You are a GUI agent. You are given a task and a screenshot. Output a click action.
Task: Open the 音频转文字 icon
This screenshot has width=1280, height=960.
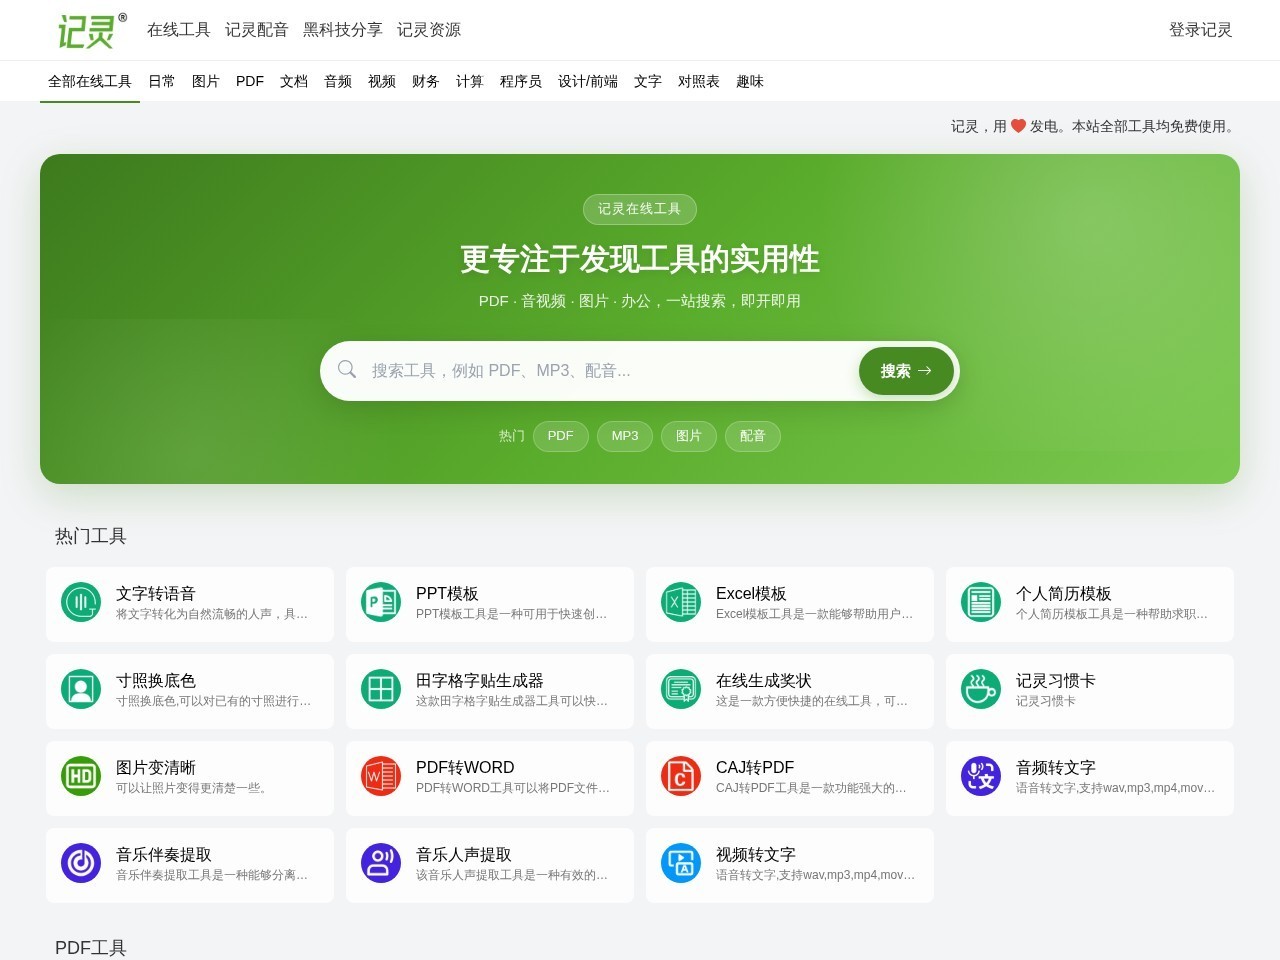pyautogui.click(x=981, y=776)
